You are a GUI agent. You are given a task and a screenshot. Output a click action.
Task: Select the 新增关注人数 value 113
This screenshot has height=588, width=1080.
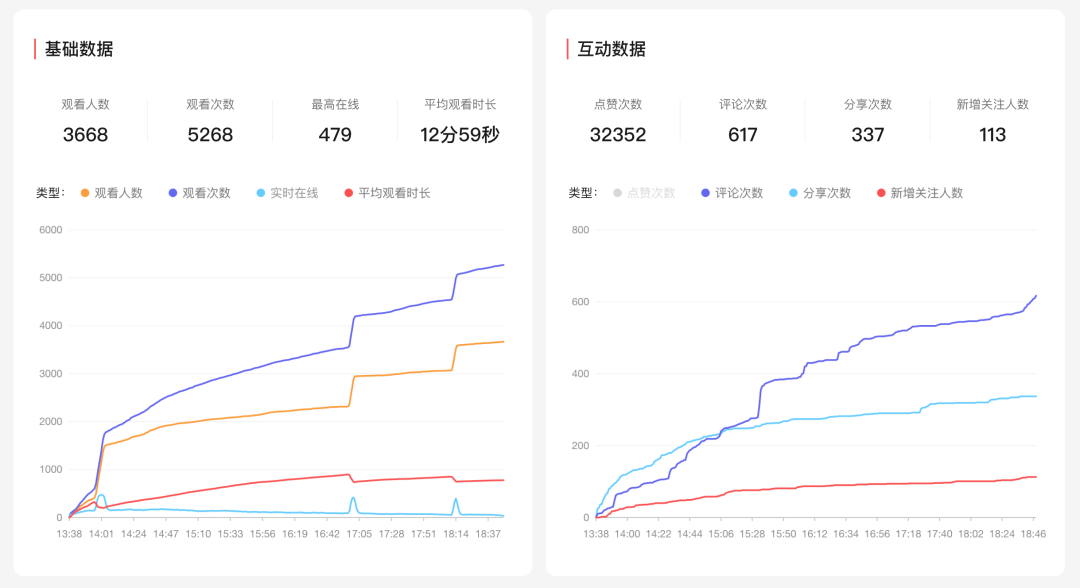[993, 134]
